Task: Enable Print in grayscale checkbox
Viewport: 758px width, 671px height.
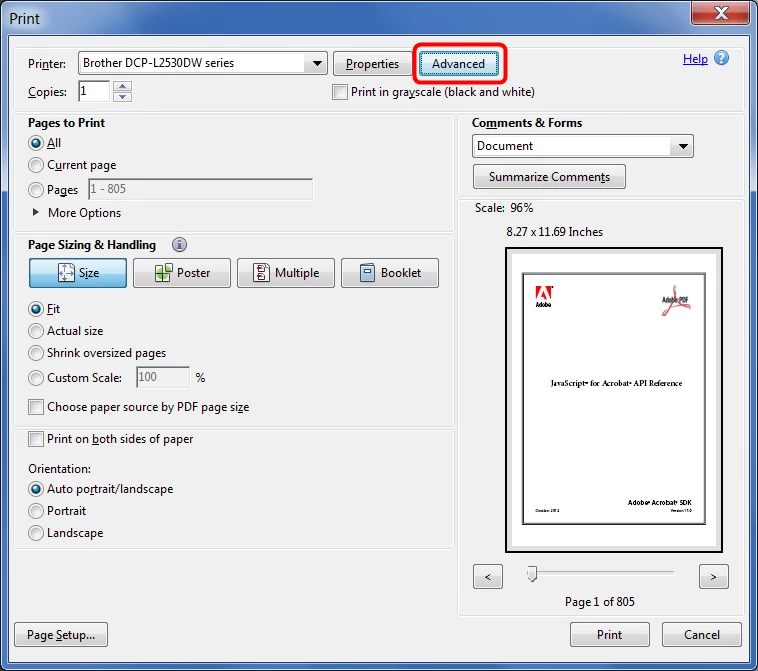Action: (x=340, y=92)
